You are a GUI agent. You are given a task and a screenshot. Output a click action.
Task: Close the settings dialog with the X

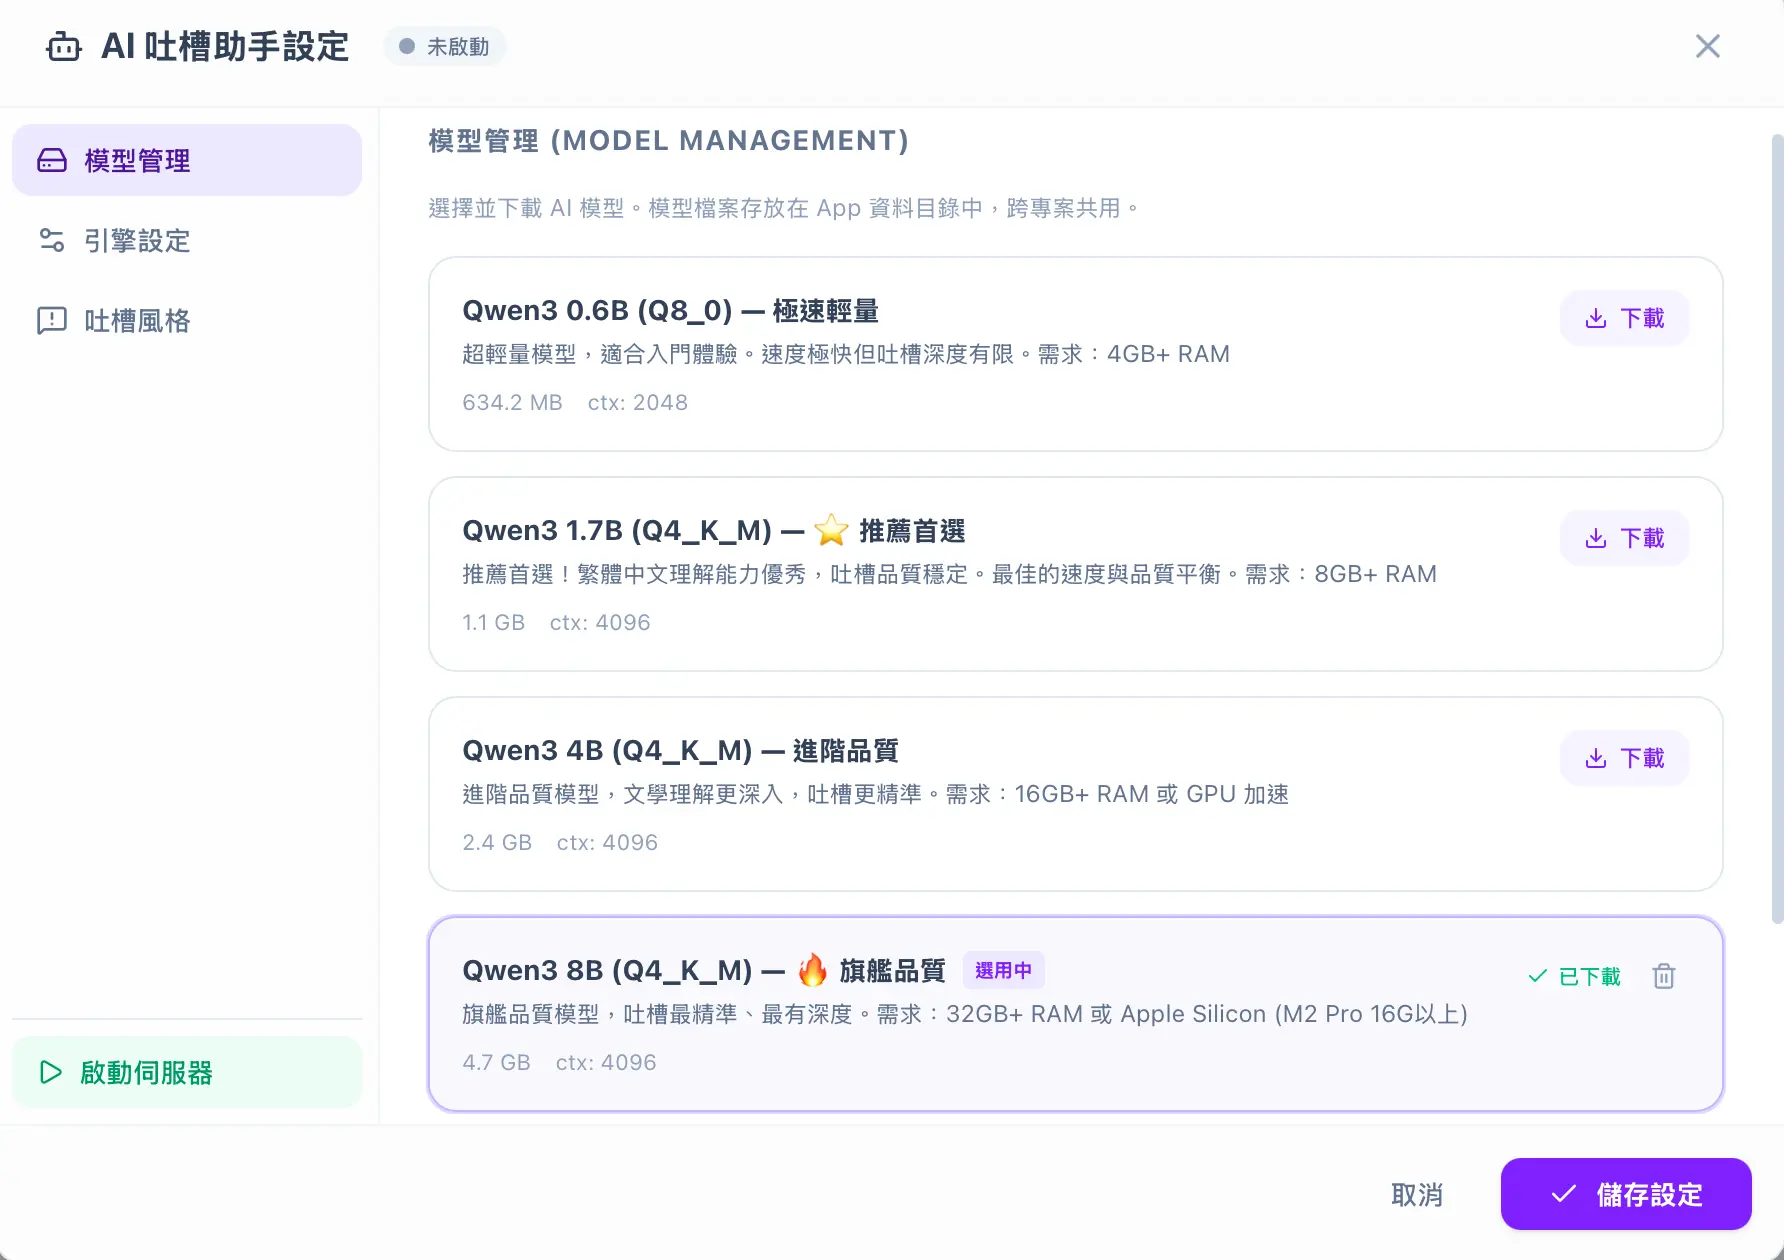[x=1708, y=46]
